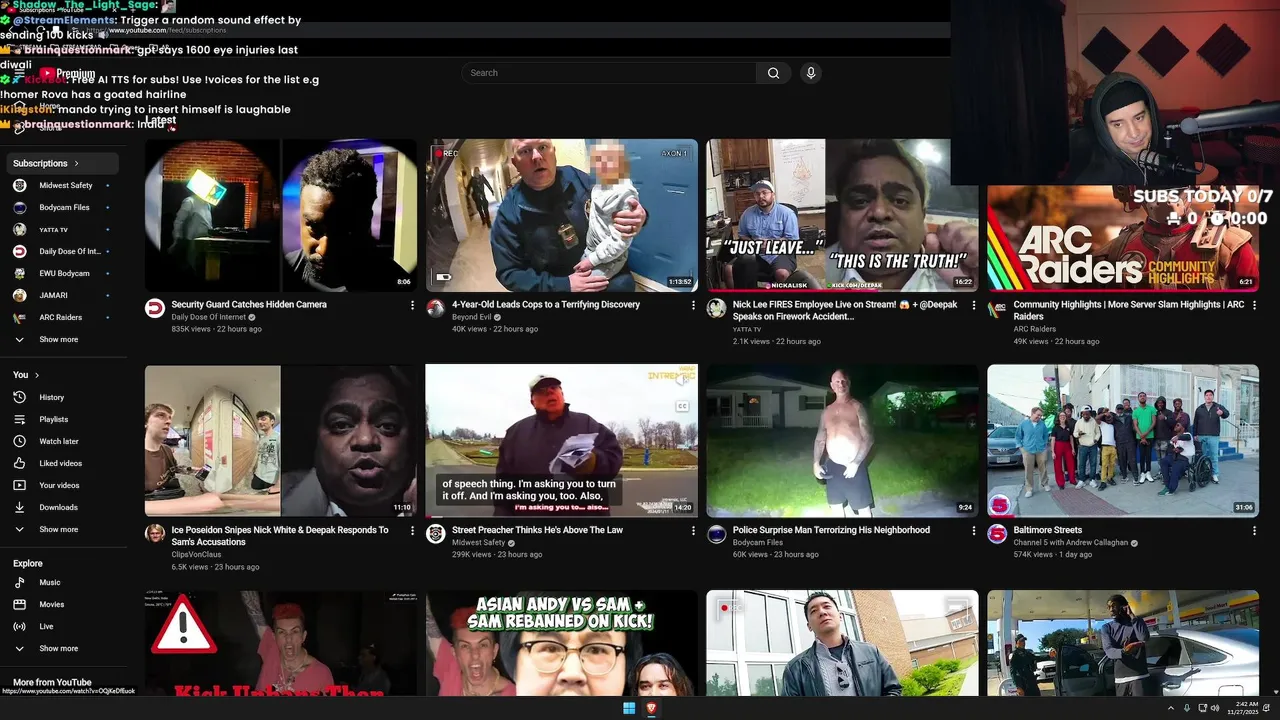The image size is (1280, 720).
Task: Click the Search input field
Action: 610,73
